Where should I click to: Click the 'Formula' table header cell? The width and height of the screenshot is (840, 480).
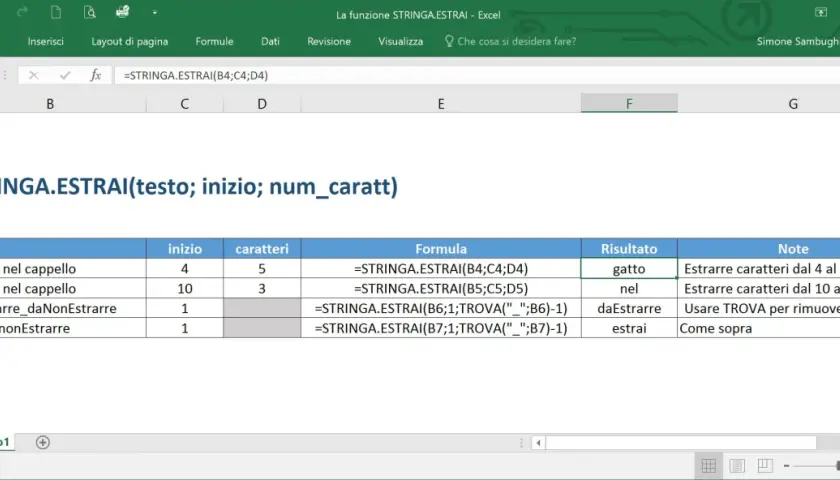click(x=441, y=249)
